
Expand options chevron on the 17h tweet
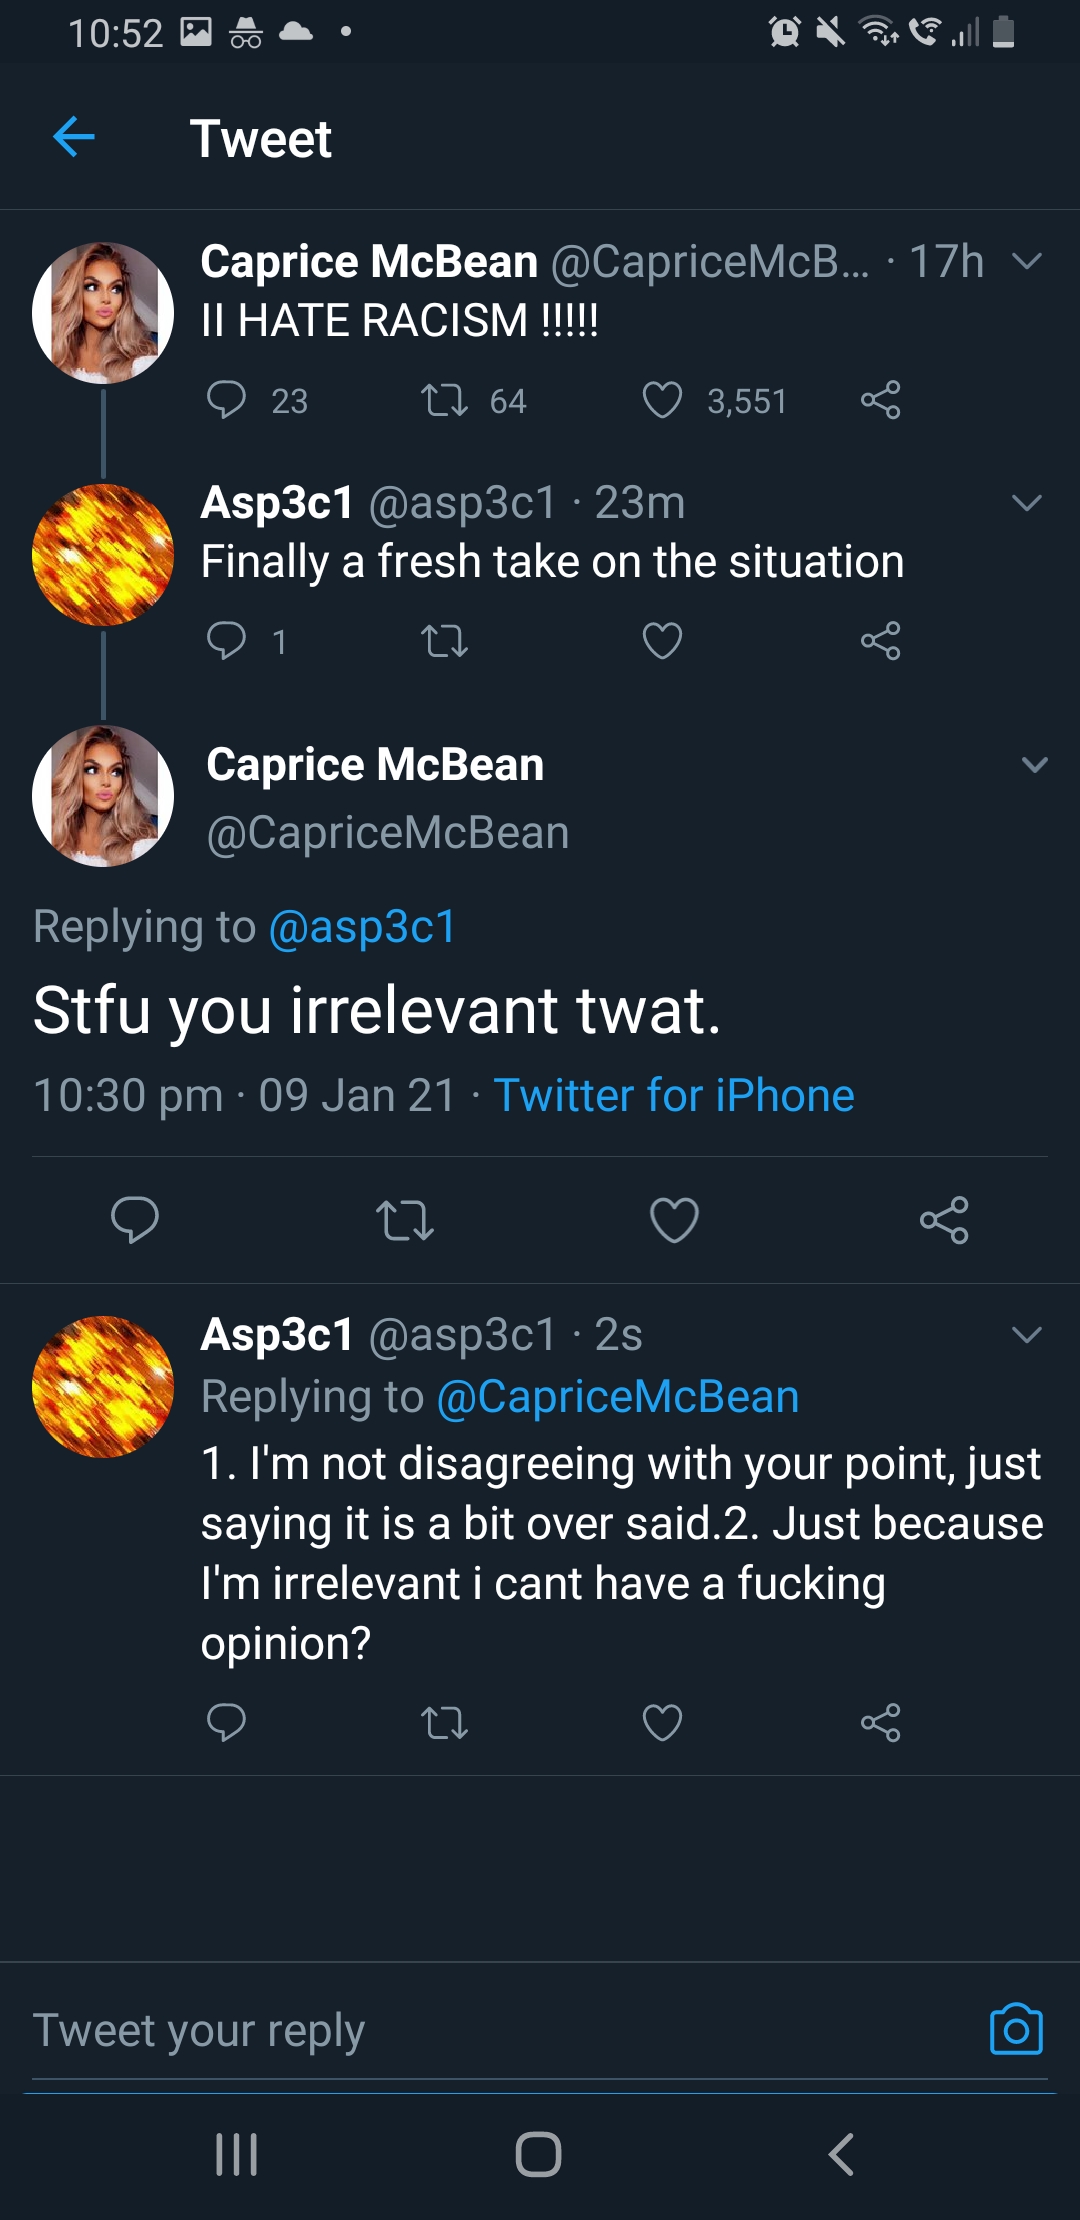point(1027,262)
